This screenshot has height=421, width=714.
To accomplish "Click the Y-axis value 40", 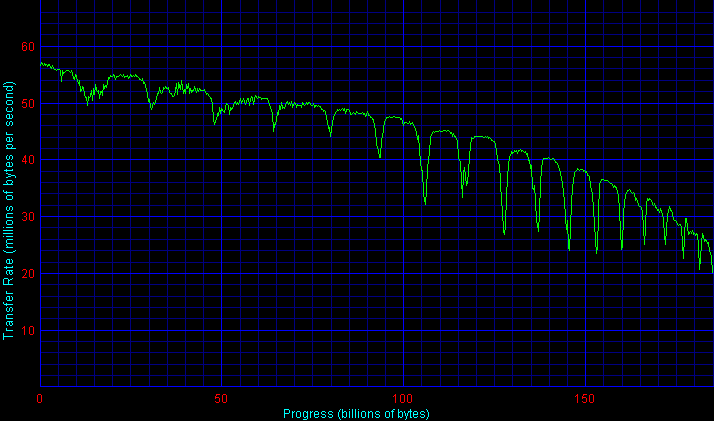I will point(28,160).
